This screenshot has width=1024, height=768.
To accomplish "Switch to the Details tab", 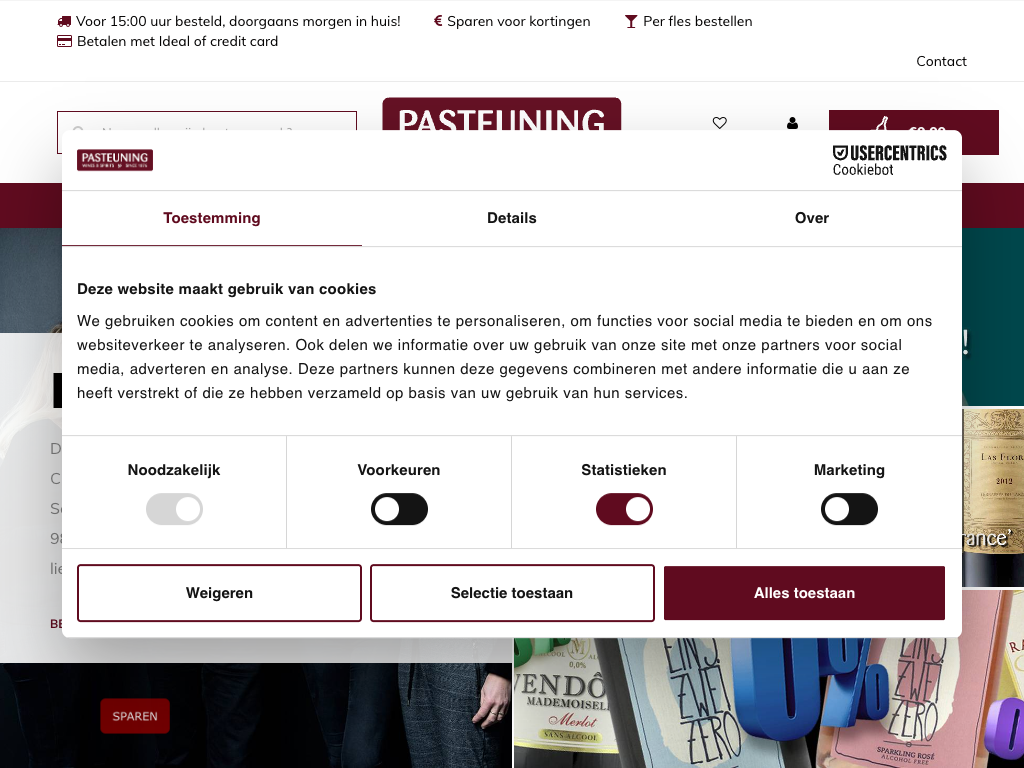I will point(511,218).
